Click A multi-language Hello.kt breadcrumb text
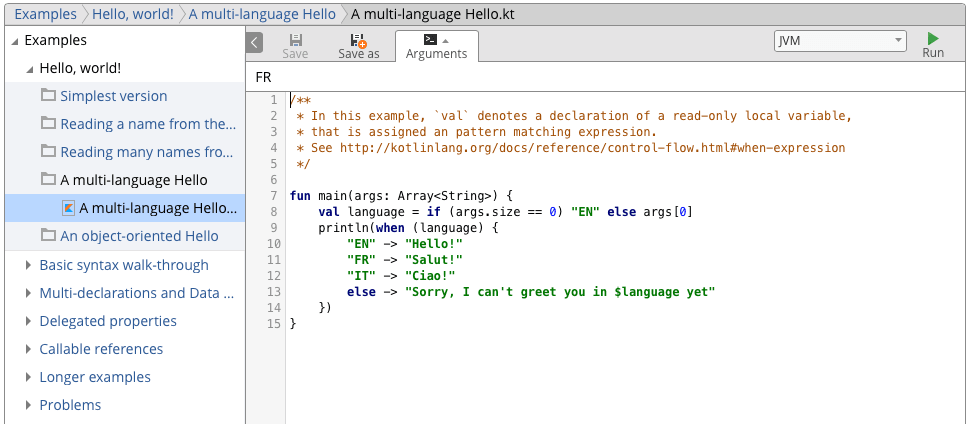This screenshot has width=970, height=424. [433, 14]
